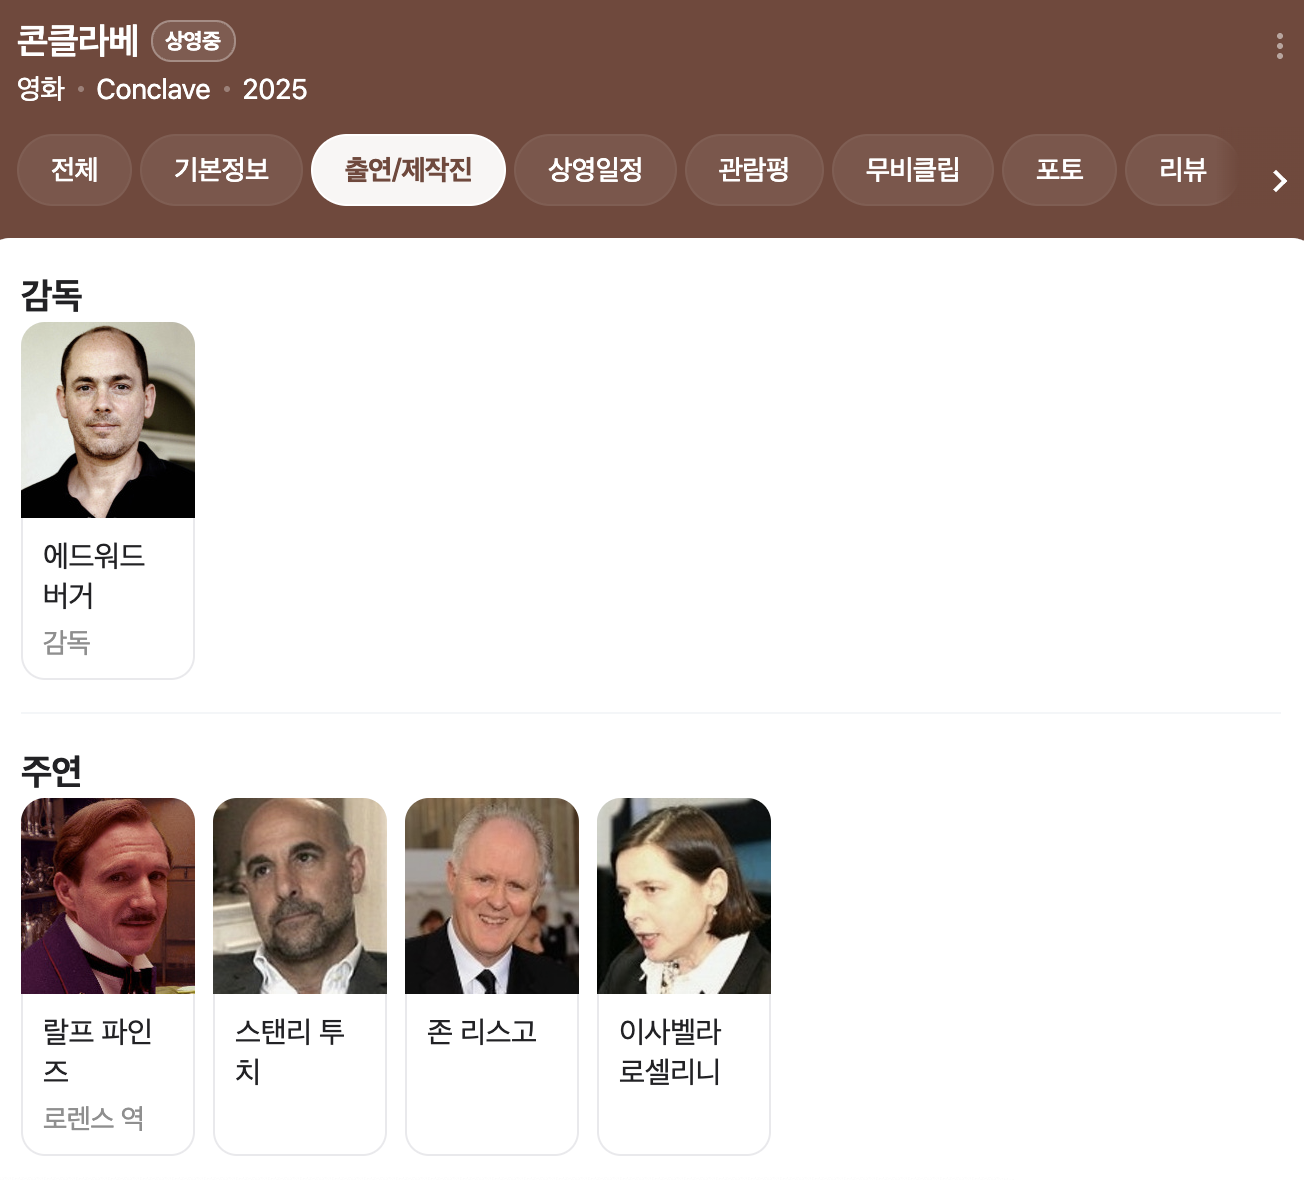This screenshot has width=1304, height=1180.
Task: Click the 상영중 status badge
Action: [193, 41]
